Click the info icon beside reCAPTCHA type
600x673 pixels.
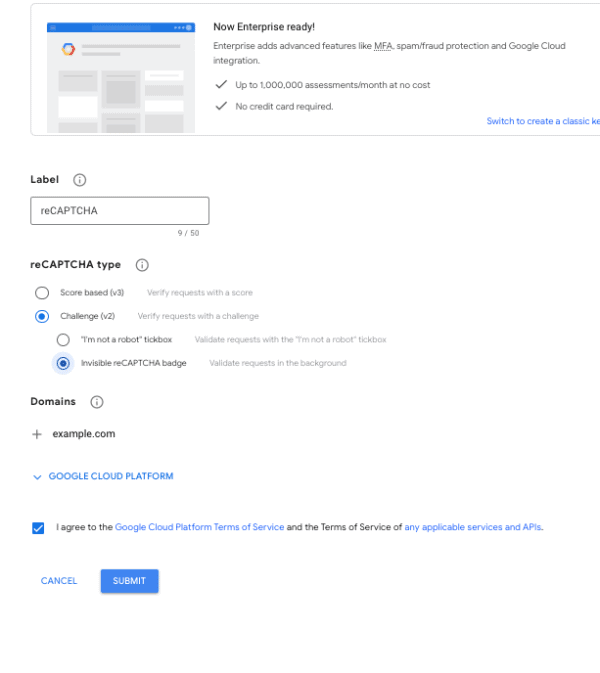coord(142,265)
